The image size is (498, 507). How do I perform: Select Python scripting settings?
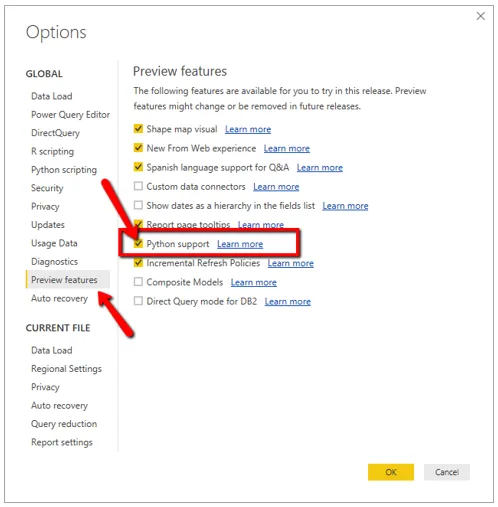pos(64,170)
